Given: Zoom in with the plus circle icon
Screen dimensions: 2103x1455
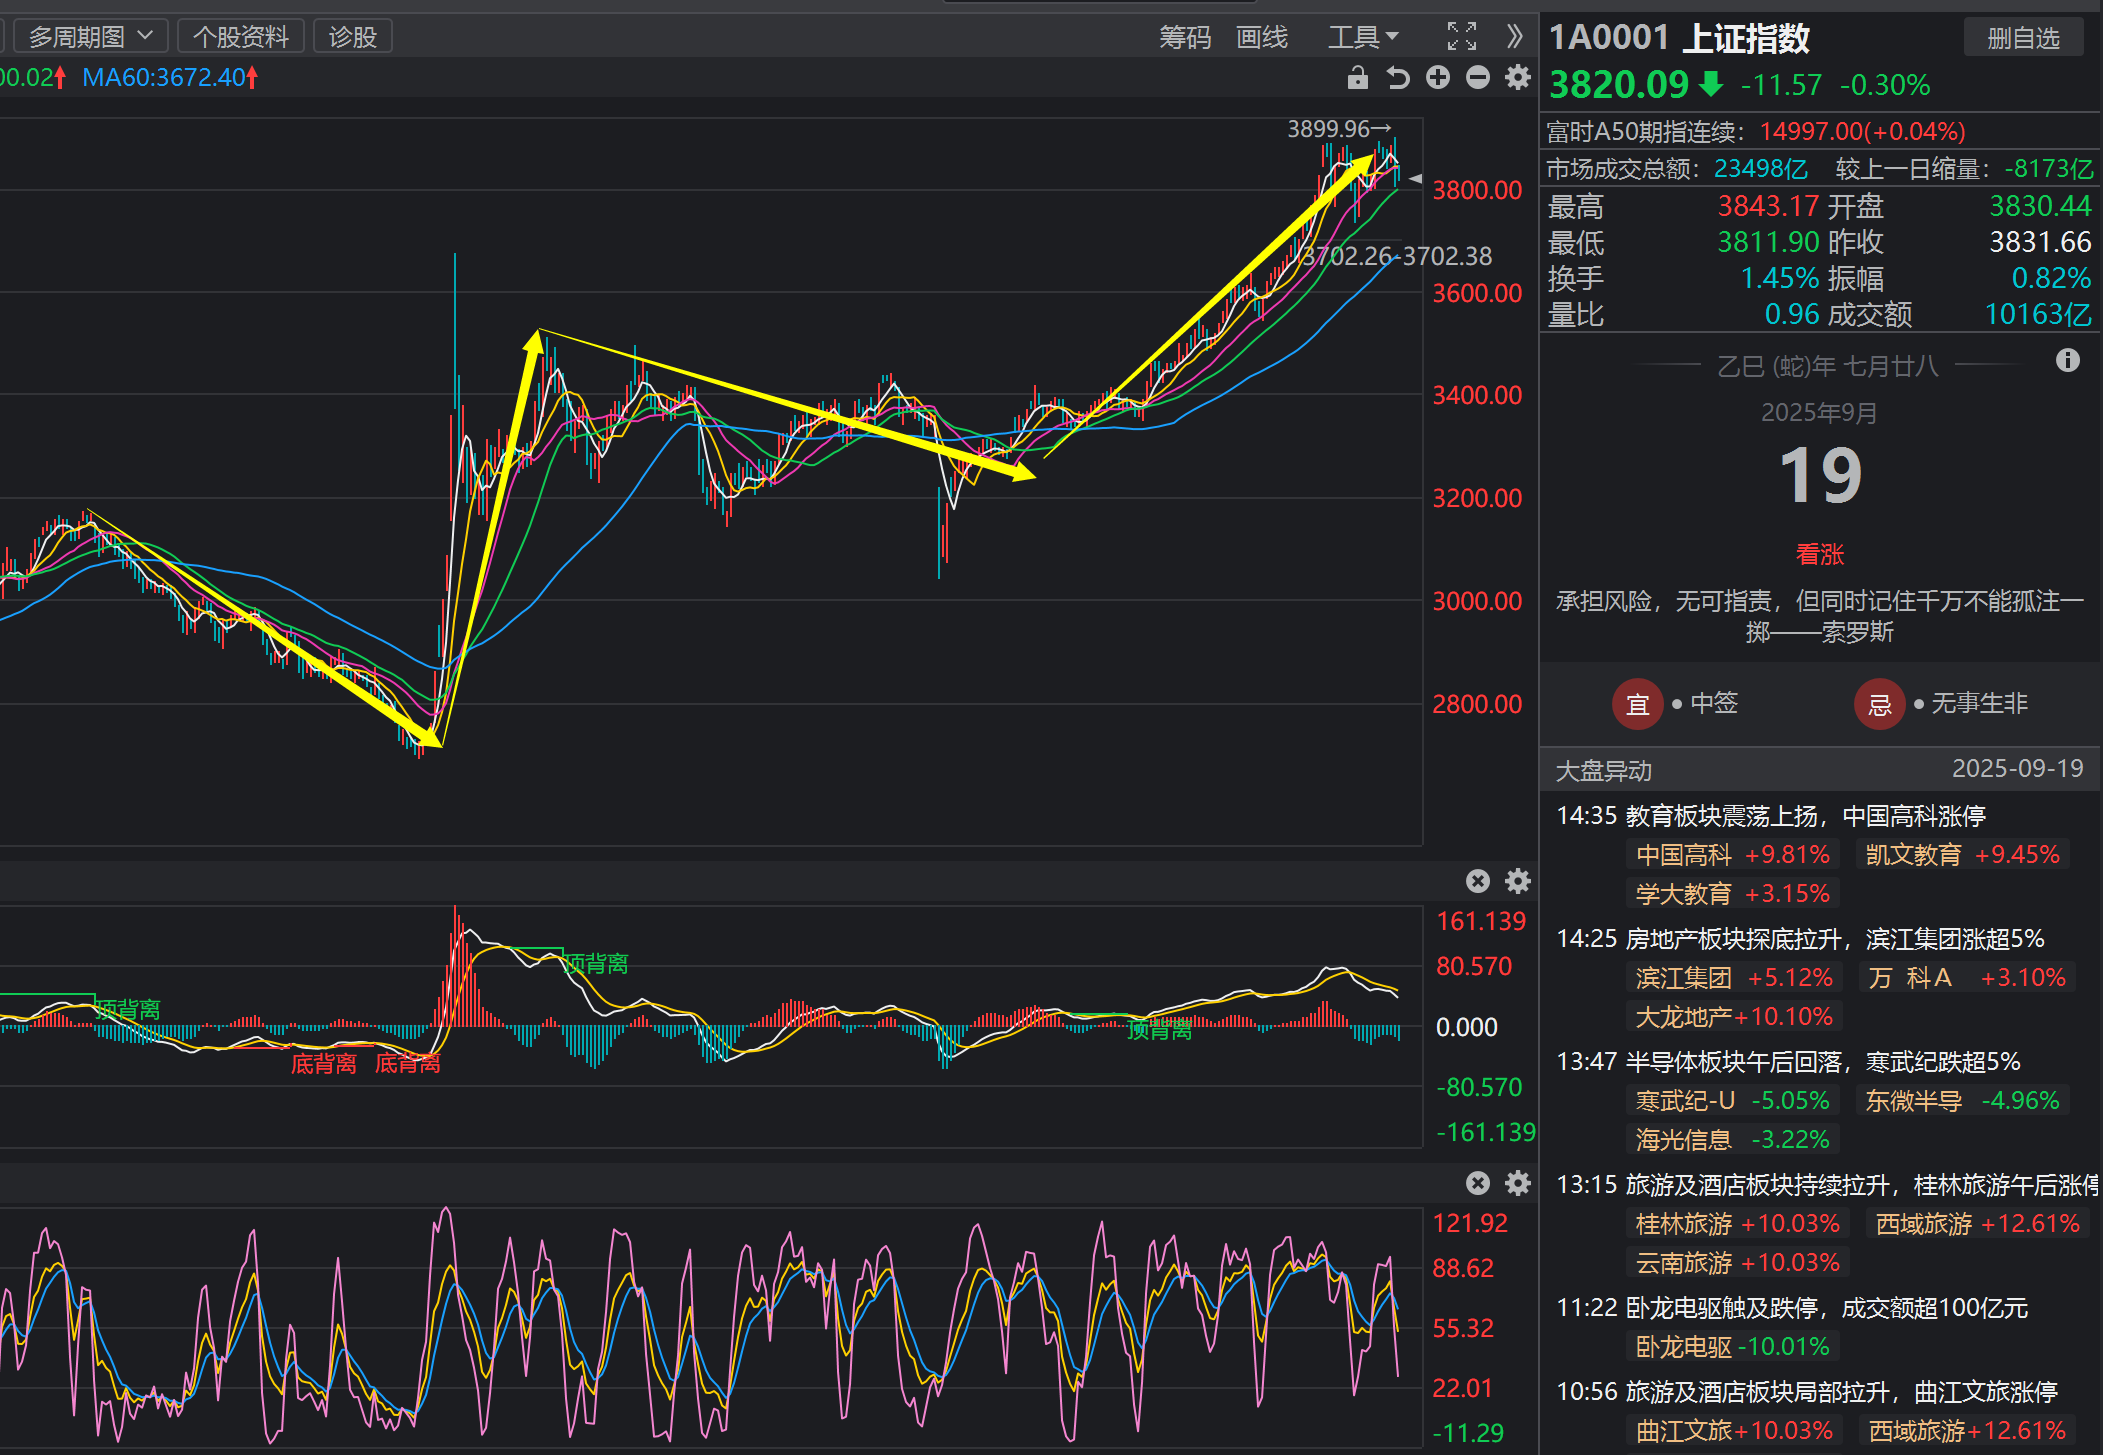Looking at the screenshot, I should [1438, 78].
